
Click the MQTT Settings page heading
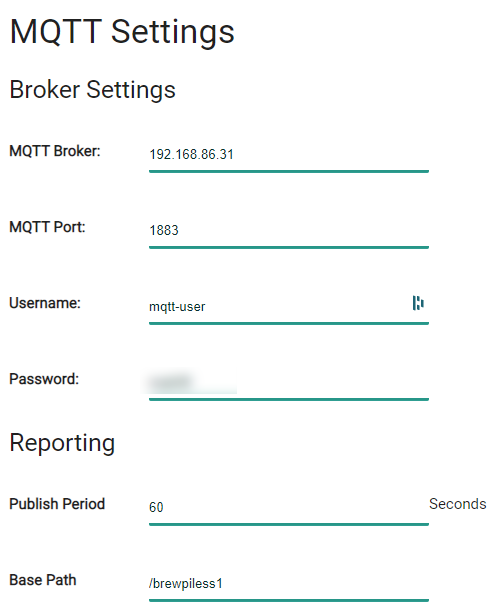coord(122,32)
